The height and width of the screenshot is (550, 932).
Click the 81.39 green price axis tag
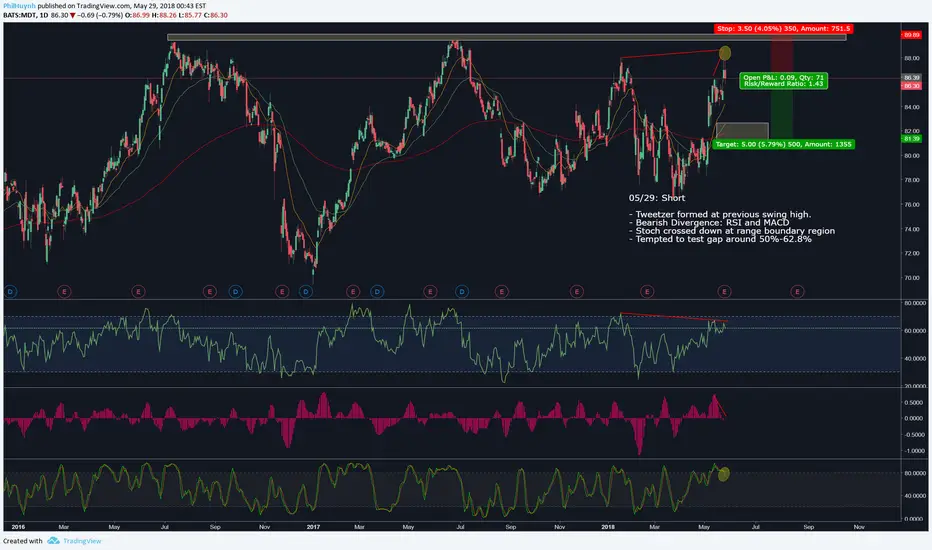[911, 139]
